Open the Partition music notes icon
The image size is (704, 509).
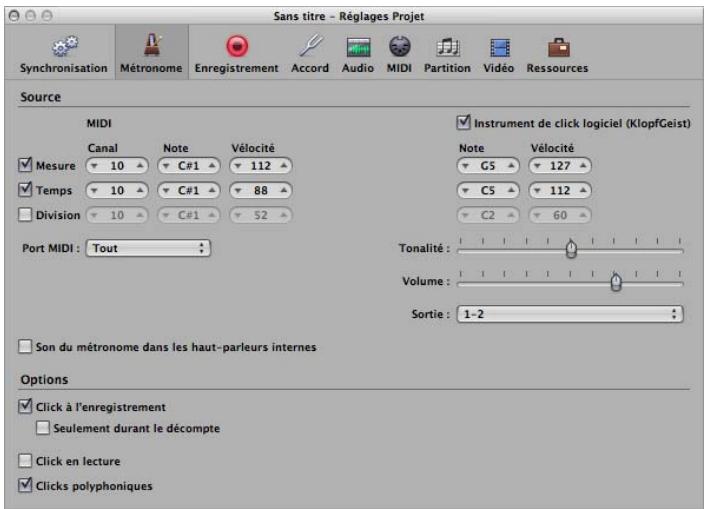[x=448, y=47]
